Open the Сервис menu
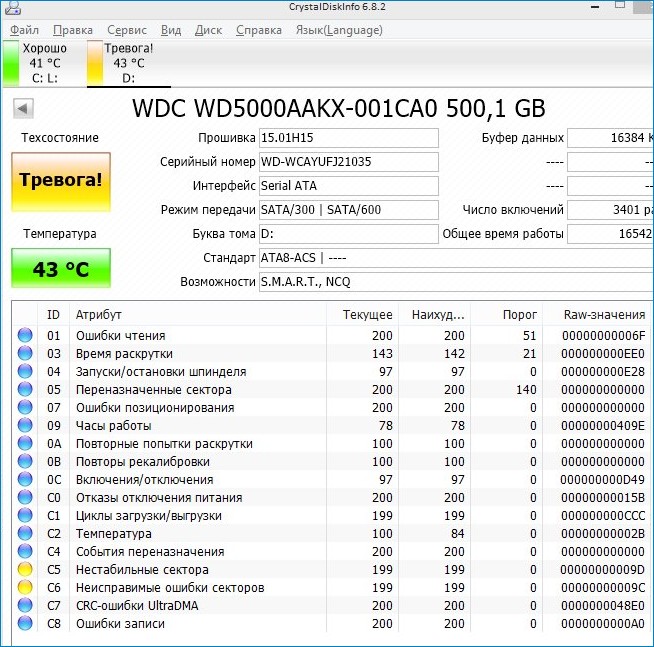This screenshot has height=647, width=654. [x=126, y=30]
